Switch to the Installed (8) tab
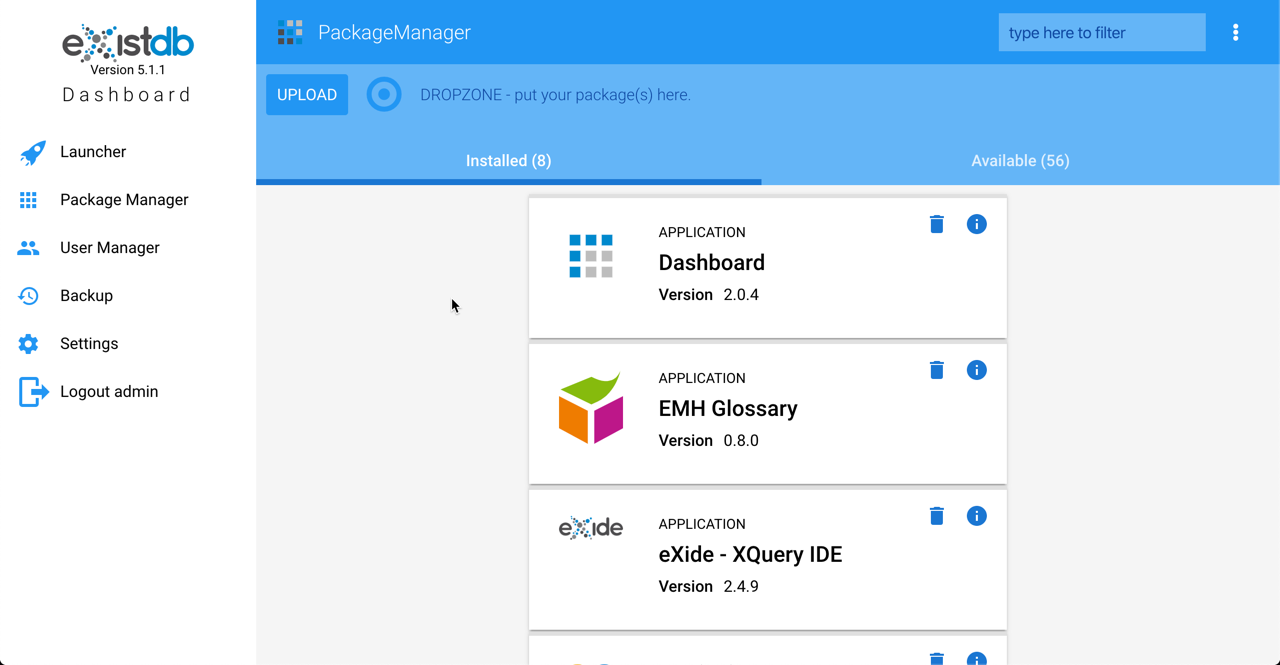 click(508, 161)
